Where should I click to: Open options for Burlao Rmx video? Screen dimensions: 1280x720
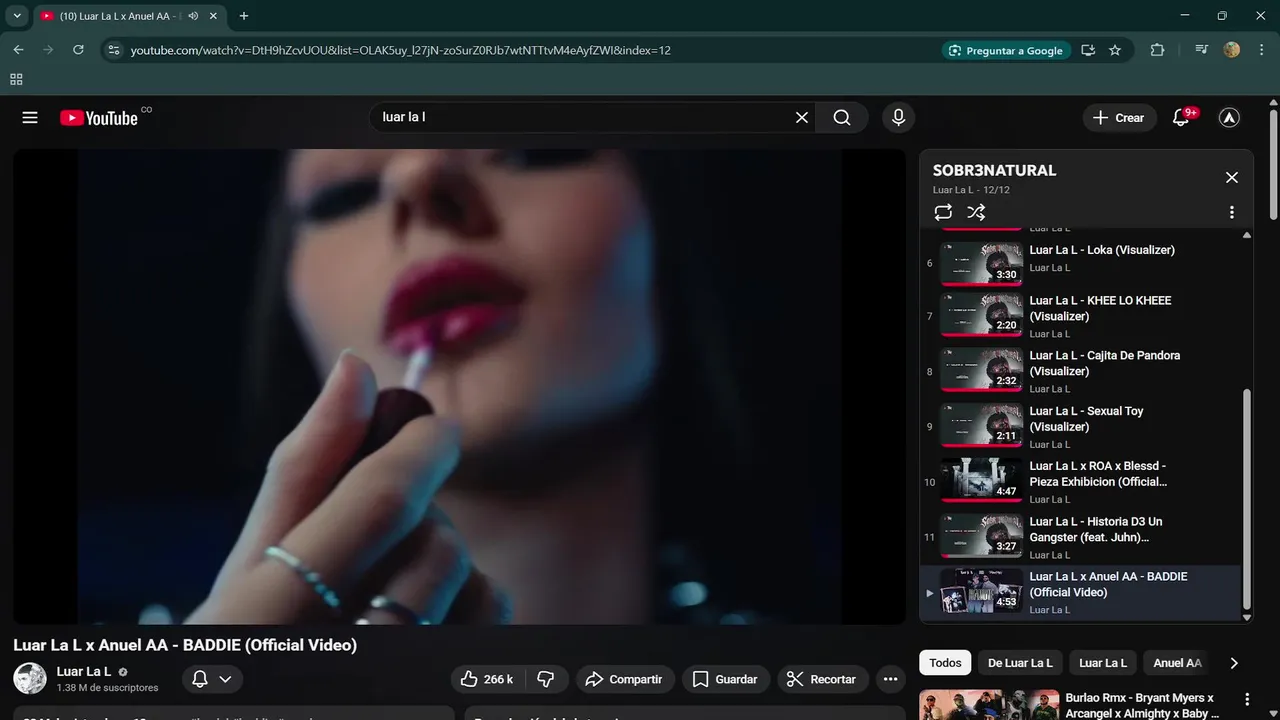pyautogui.click(x=1246, y=699)
